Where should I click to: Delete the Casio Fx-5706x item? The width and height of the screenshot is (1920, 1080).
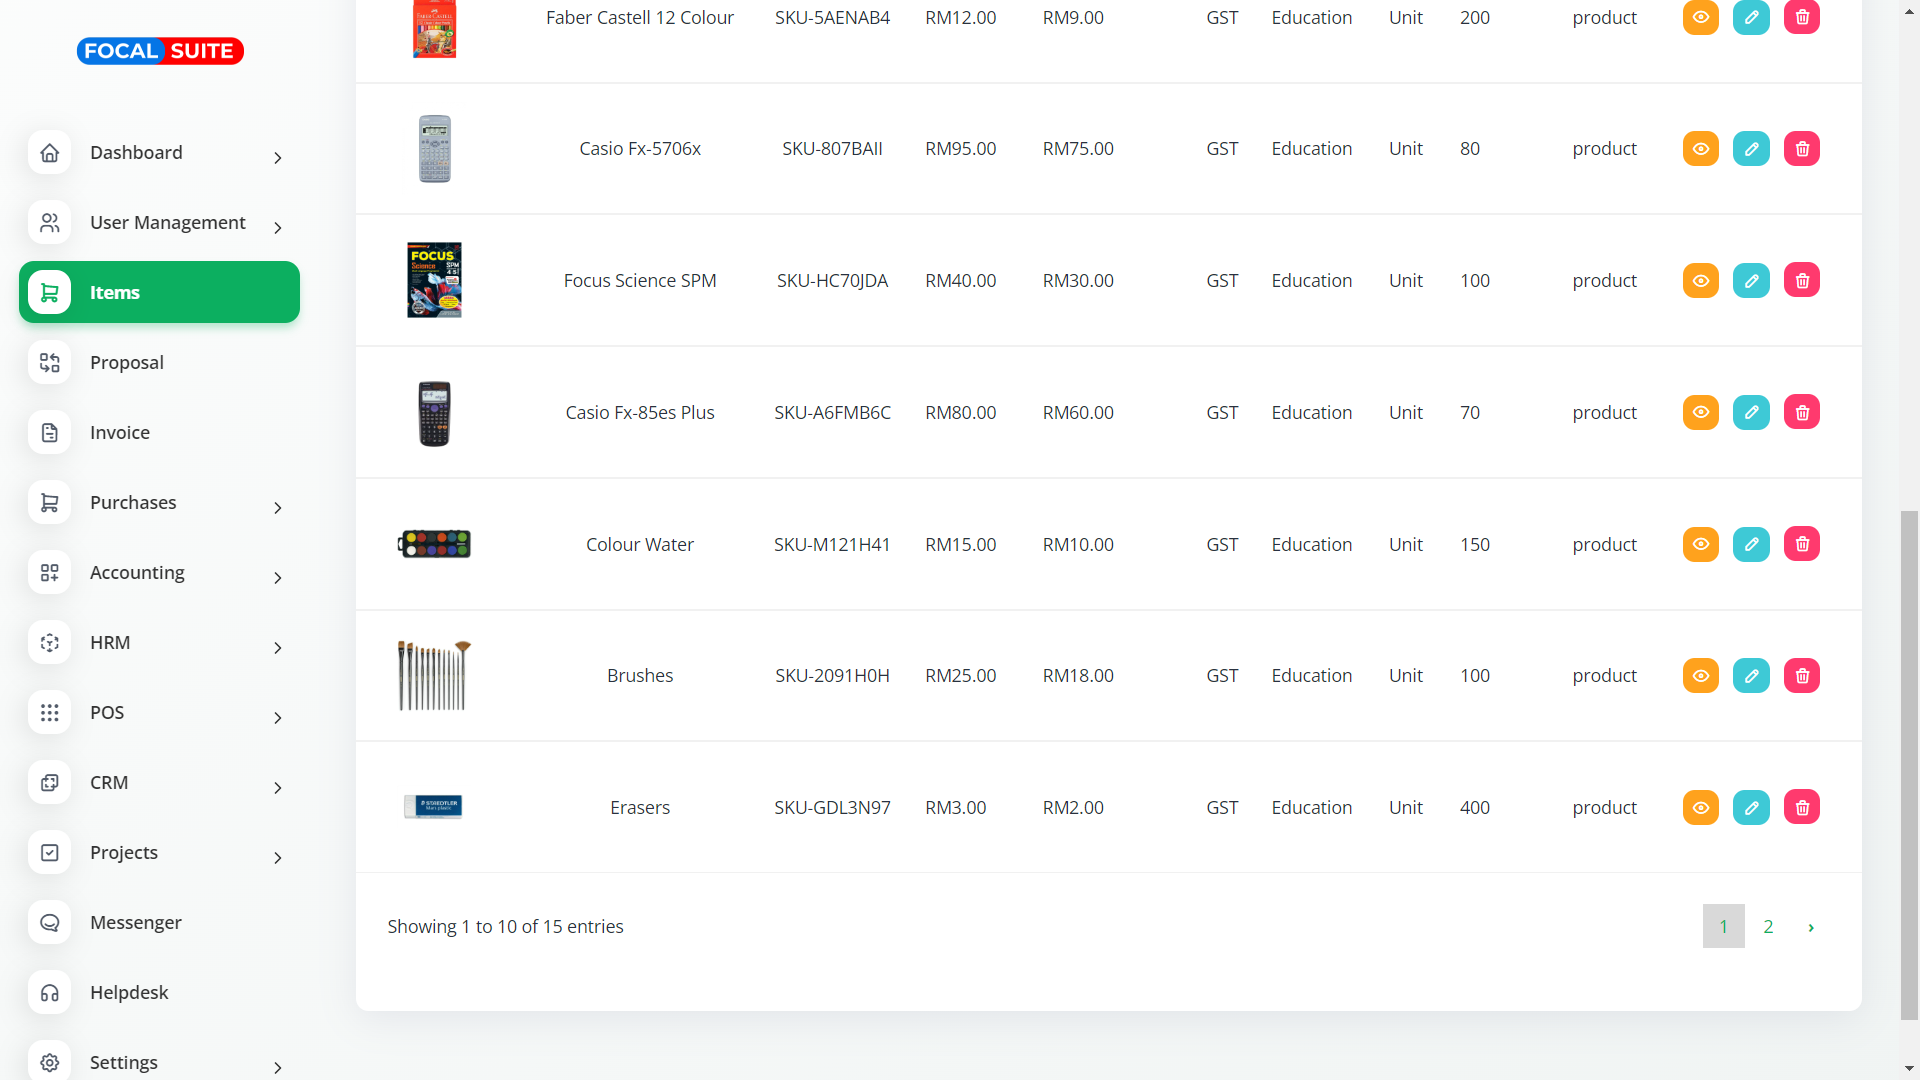[1802, 149]
